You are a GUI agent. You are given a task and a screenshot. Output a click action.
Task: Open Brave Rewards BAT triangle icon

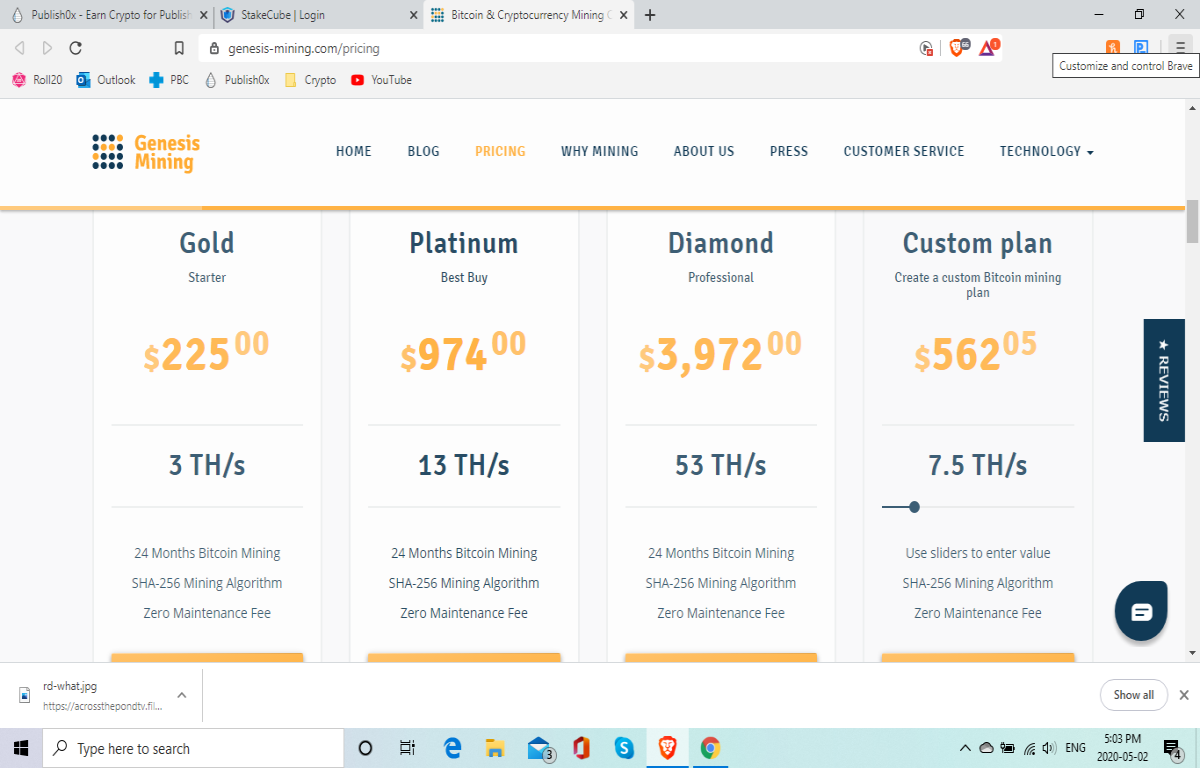pyautogui.click(x=988, y=47)
